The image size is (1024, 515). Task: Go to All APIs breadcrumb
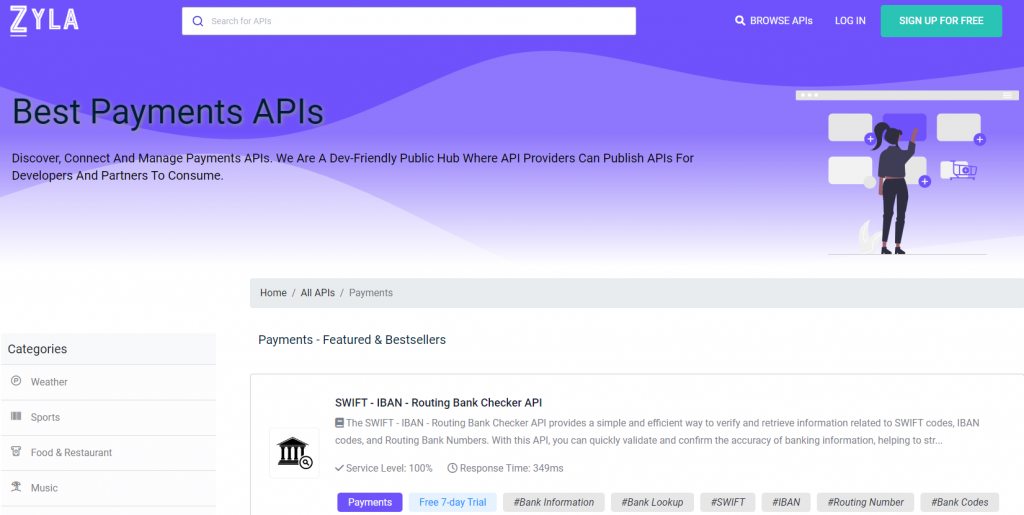click(x=317, y=293)
